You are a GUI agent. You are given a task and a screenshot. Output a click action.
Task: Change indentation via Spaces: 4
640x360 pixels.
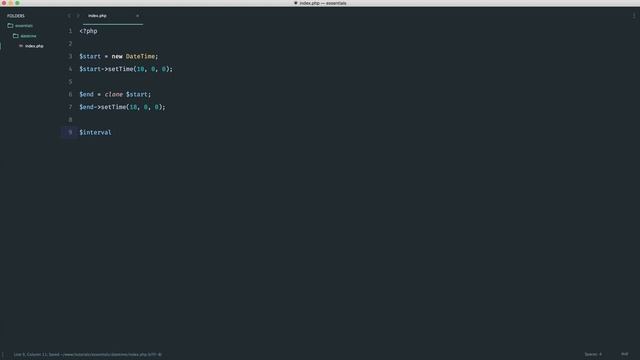point(593,354)
